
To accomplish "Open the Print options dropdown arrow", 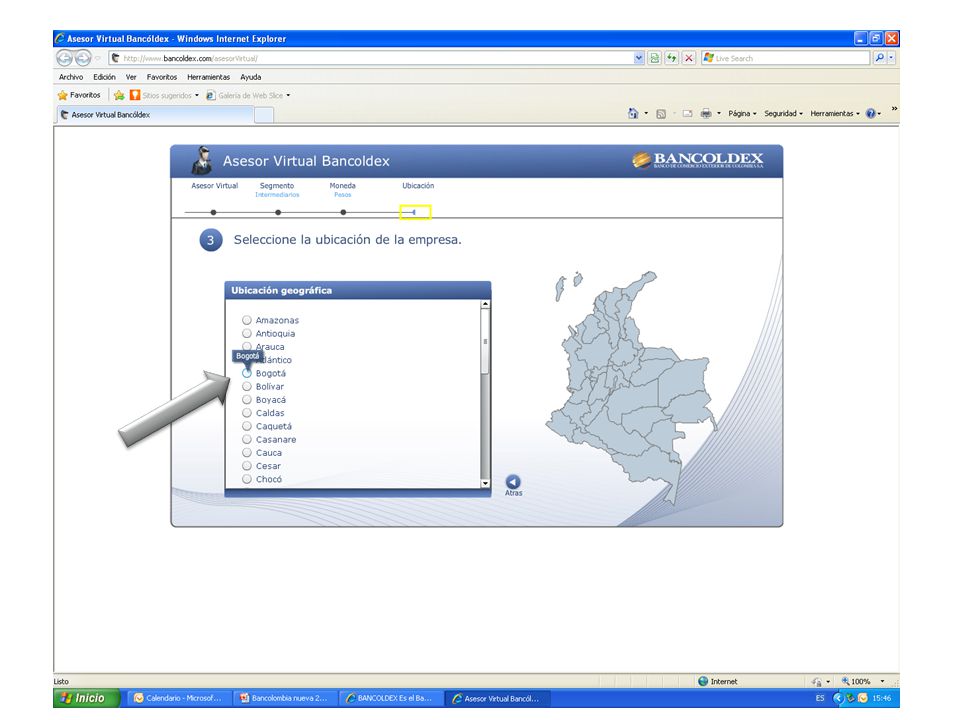I will (x=719, y=113).
